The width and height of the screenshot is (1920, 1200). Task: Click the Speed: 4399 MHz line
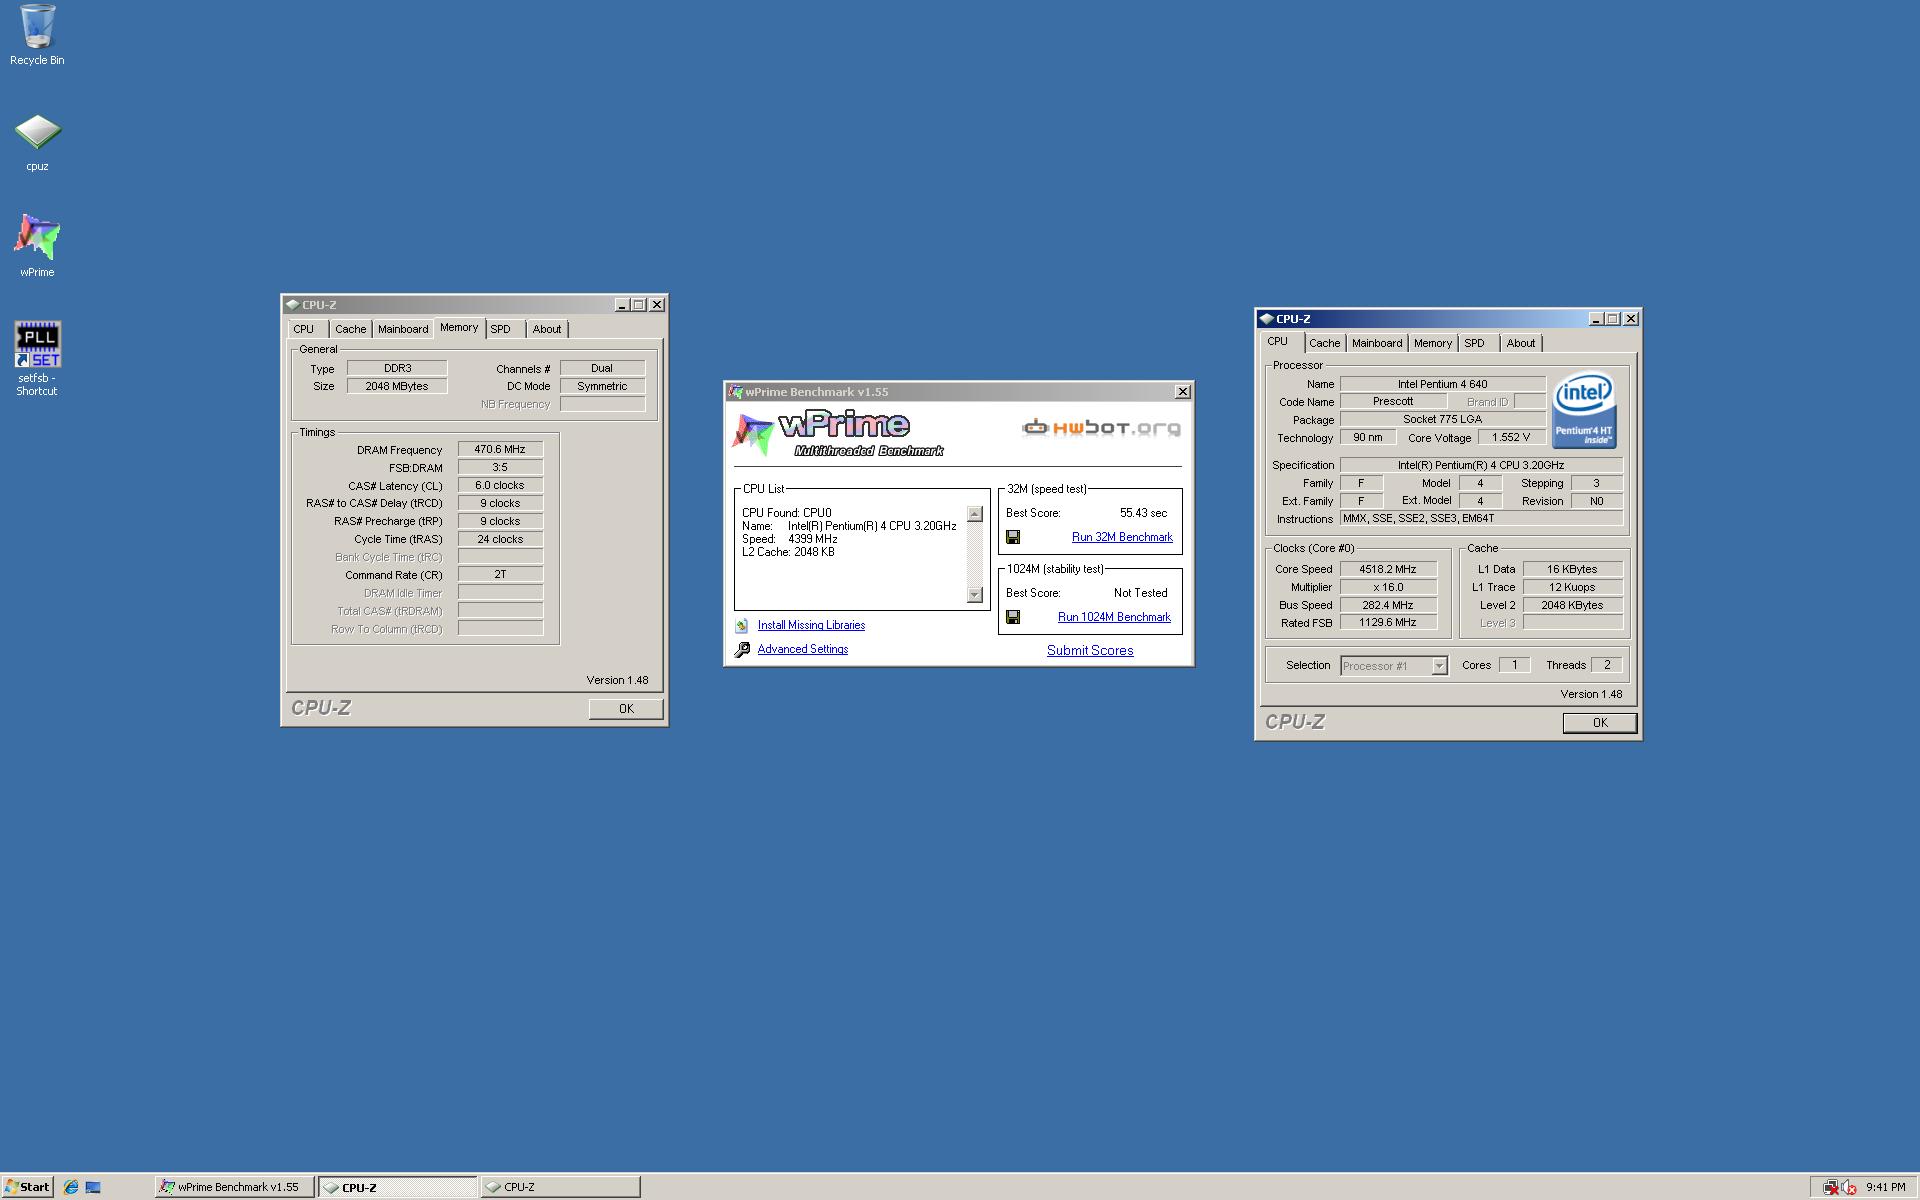pos(790,539)
